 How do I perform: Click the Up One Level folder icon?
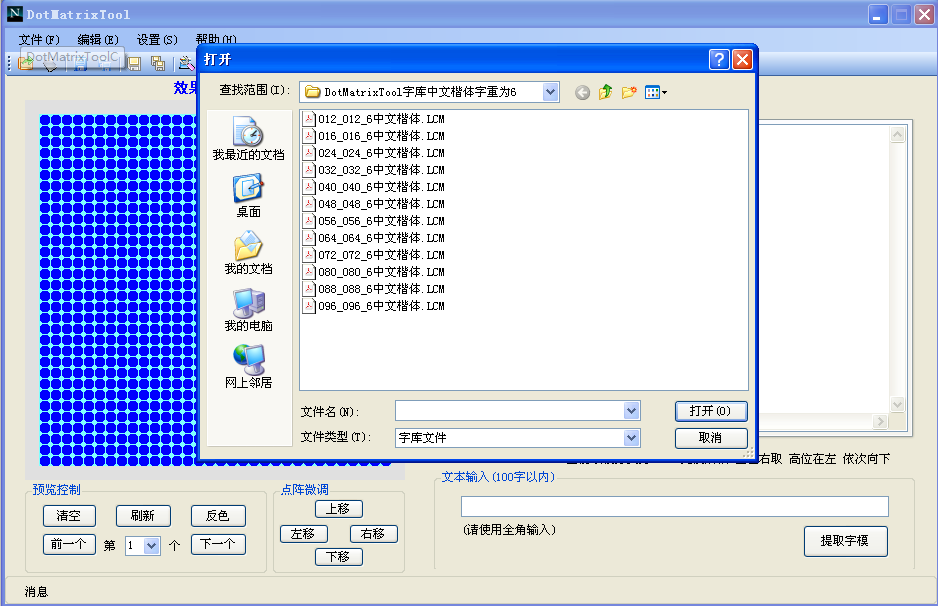pos(605,91)
